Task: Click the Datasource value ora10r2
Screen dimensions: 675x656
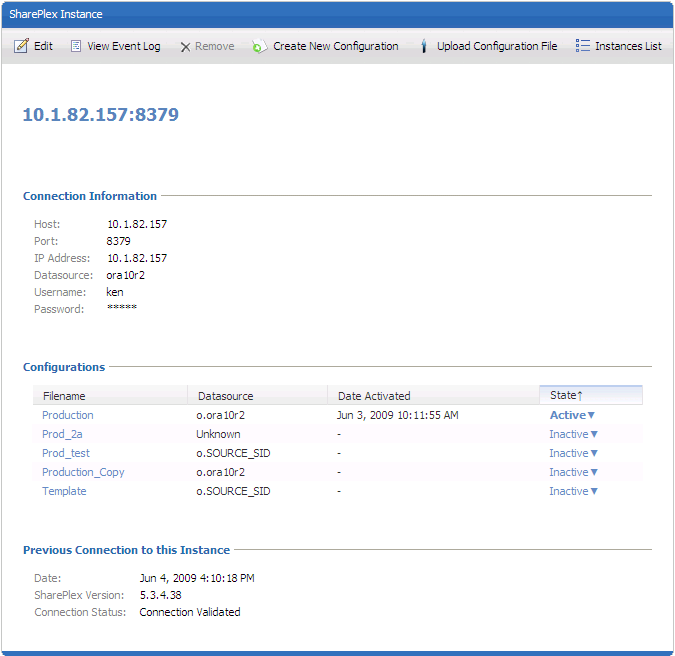Action: coord(126,275)
